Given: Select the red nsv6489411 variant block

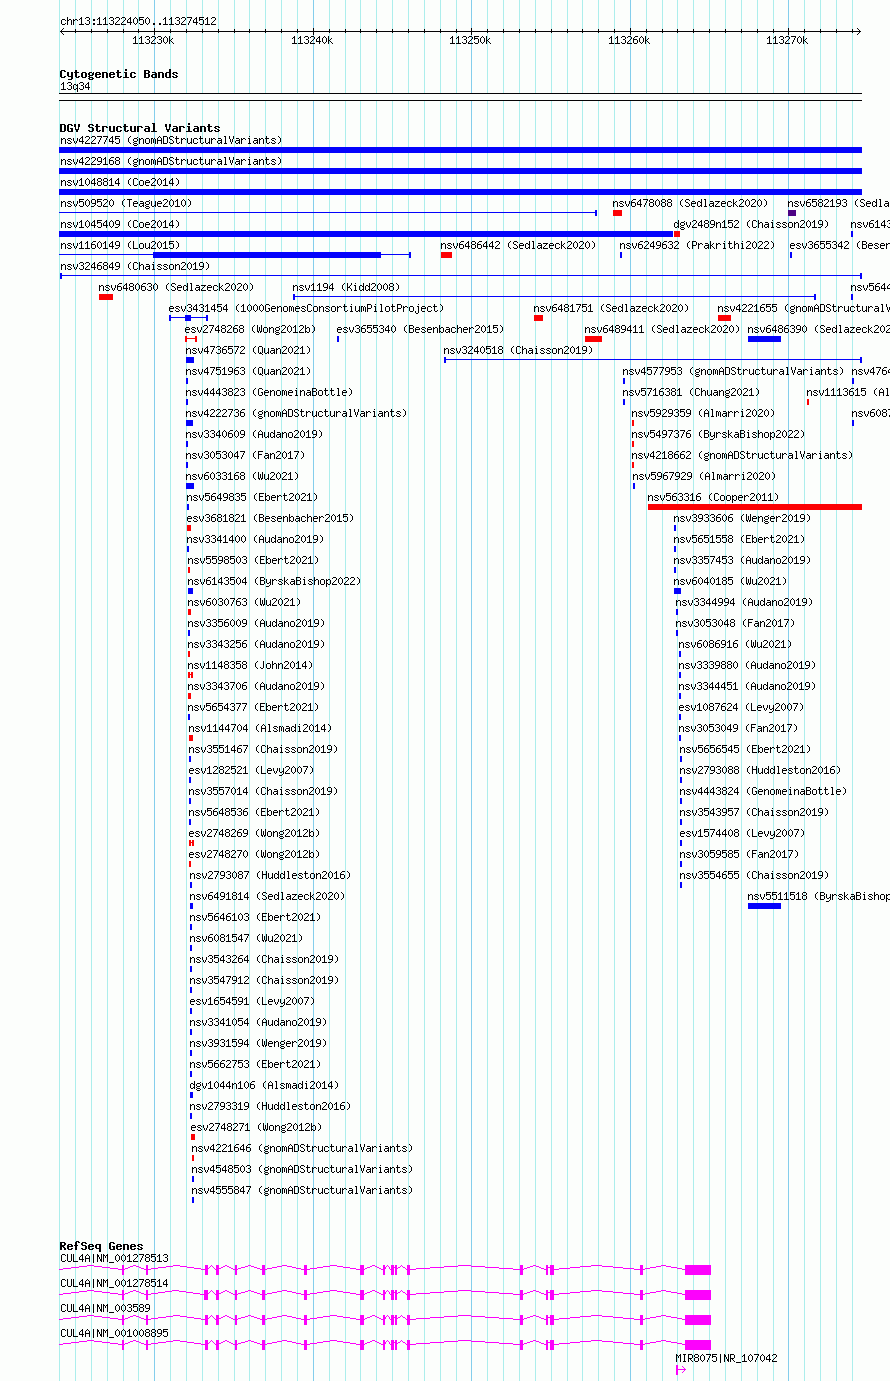Looking at the screenshot, I should tap(593, 339).
